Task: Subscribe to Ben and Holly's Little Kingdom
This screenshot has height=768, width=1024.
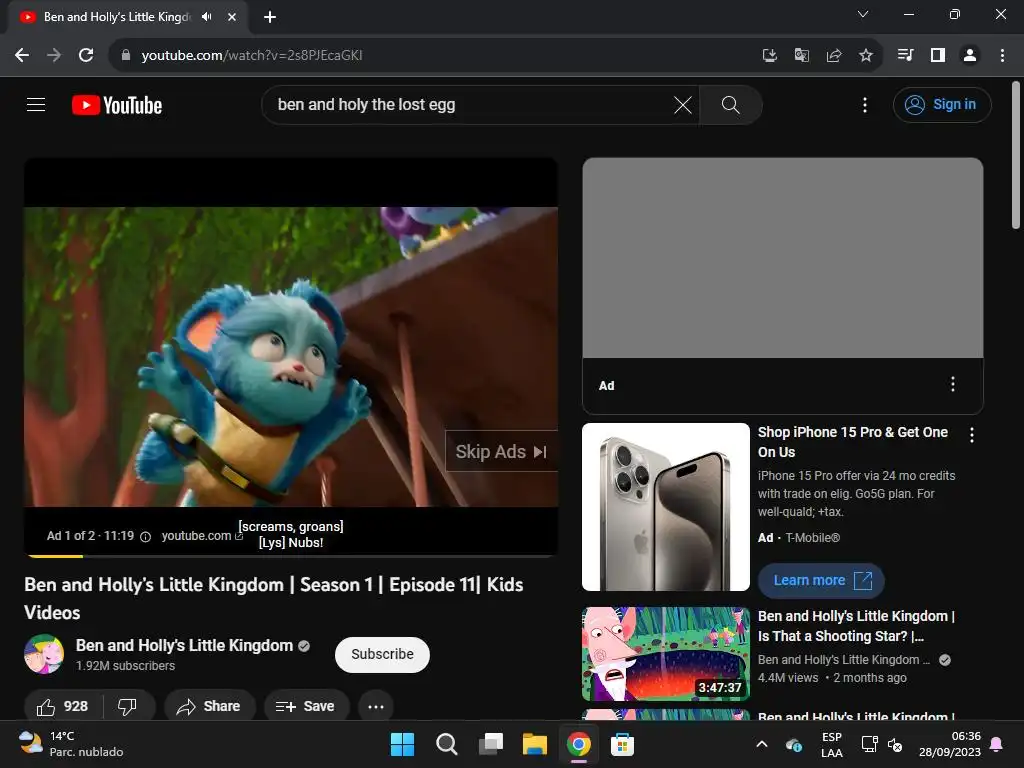Action: tap(382, 654)
